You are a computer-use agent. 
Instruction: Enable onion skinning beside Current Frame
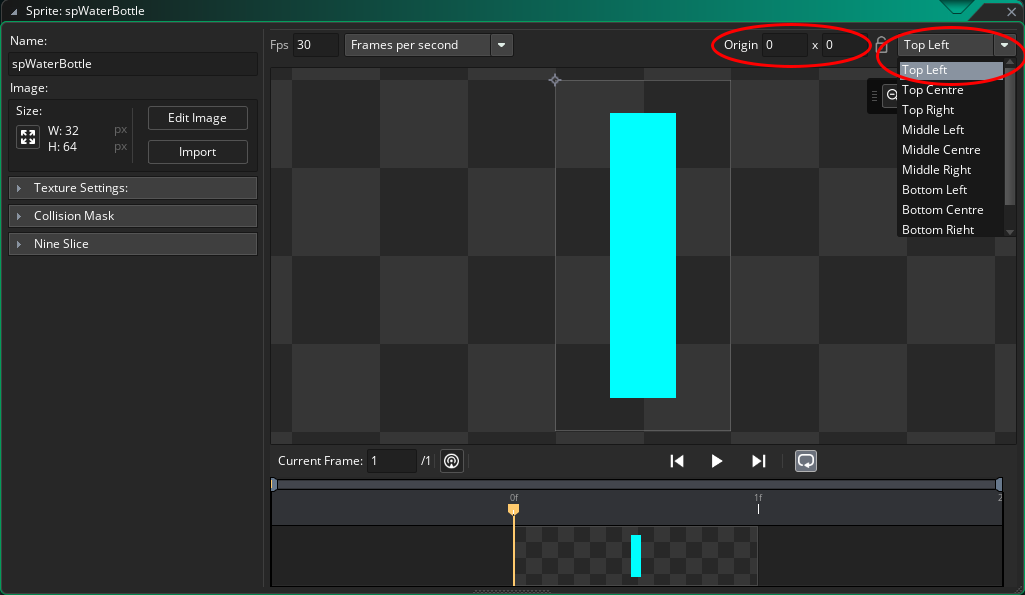point(451,461)
